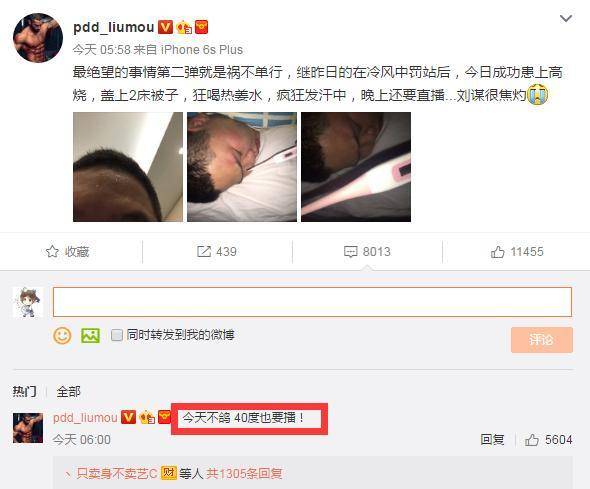
Task: Open the post options chevron menu
Action: (566, 18)
